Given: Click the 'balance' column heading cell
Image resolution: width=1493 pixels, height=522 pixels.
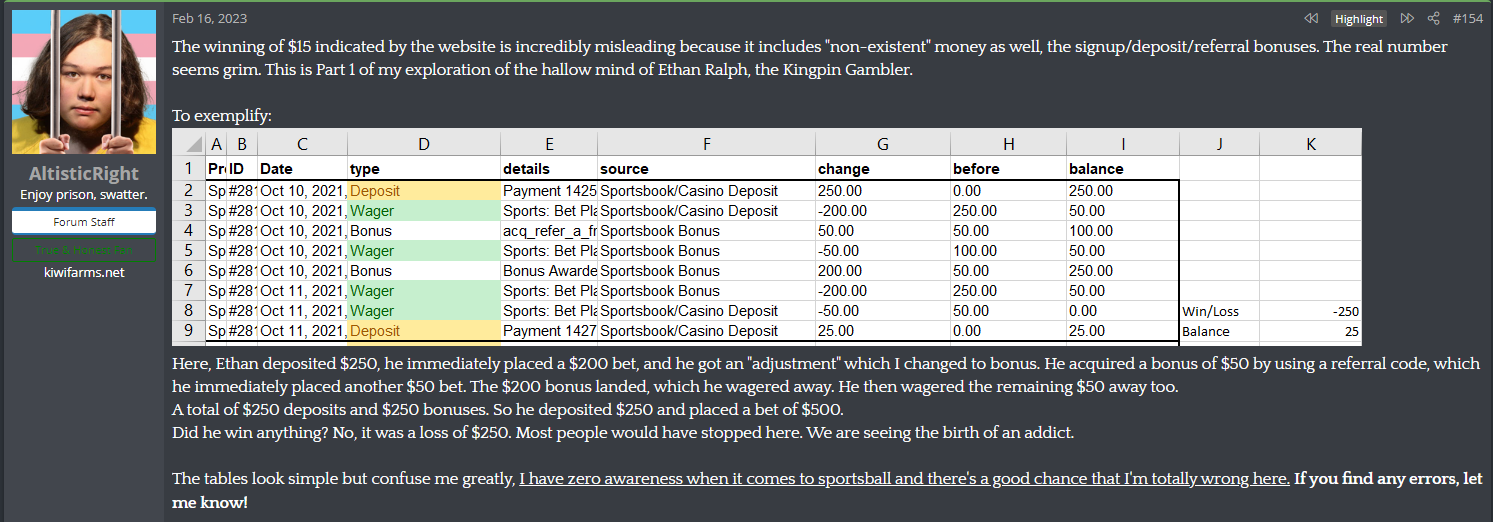Looking at the screenshot, I should coord(1121,169).
